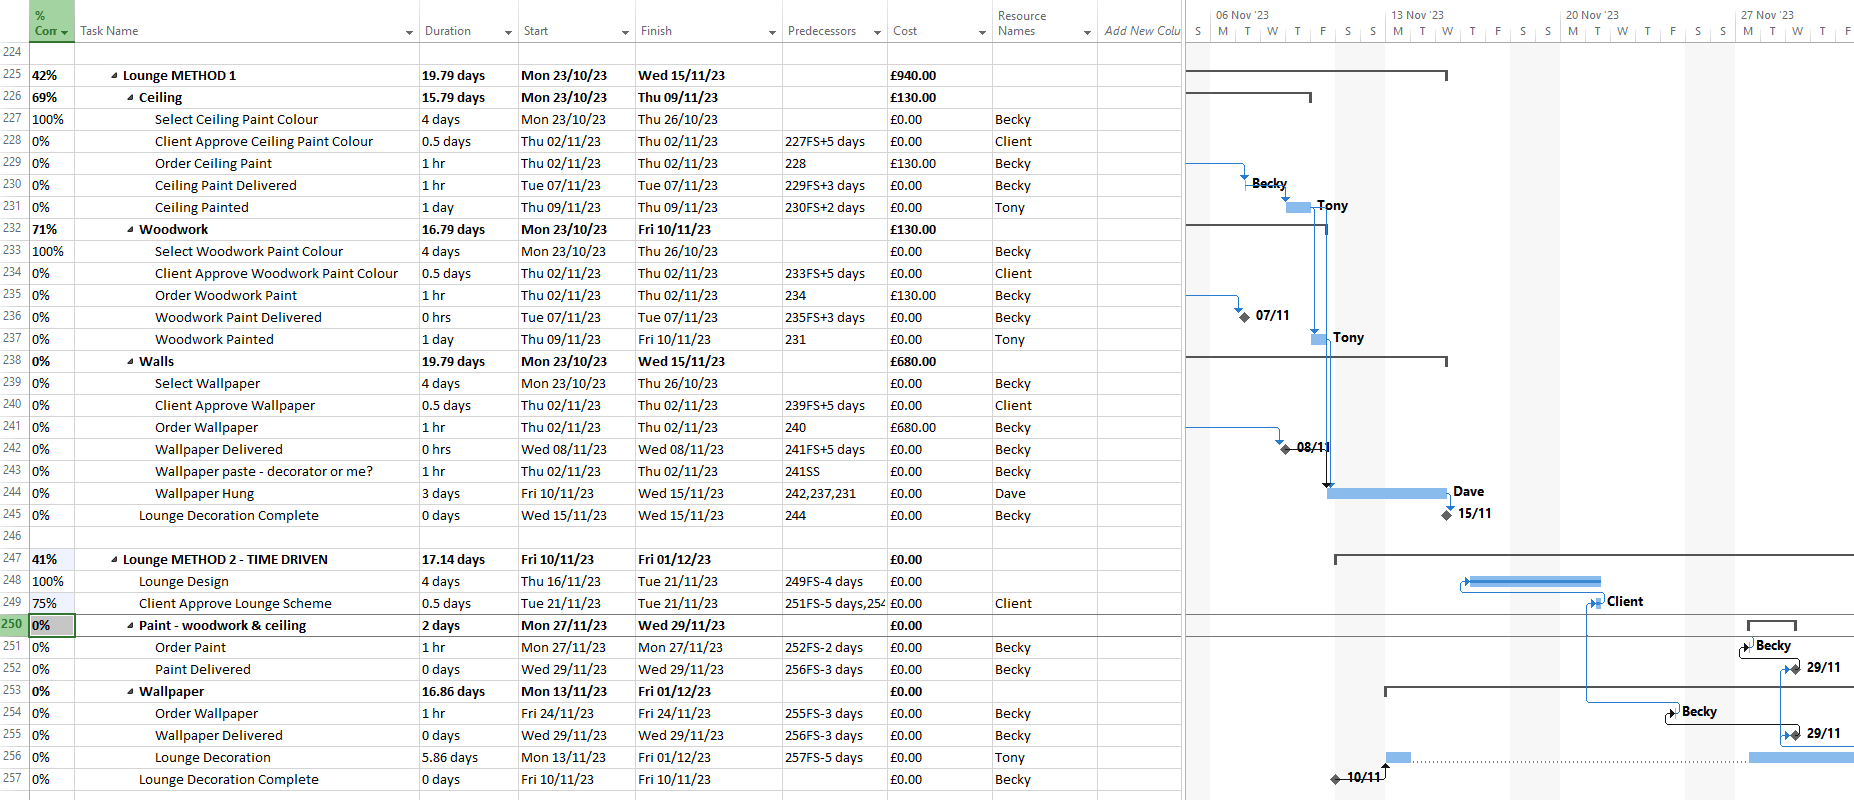Open the Finish column filter dropdown
The height and width of the screenshot is (800, 1854).
[x=772, y=33]
